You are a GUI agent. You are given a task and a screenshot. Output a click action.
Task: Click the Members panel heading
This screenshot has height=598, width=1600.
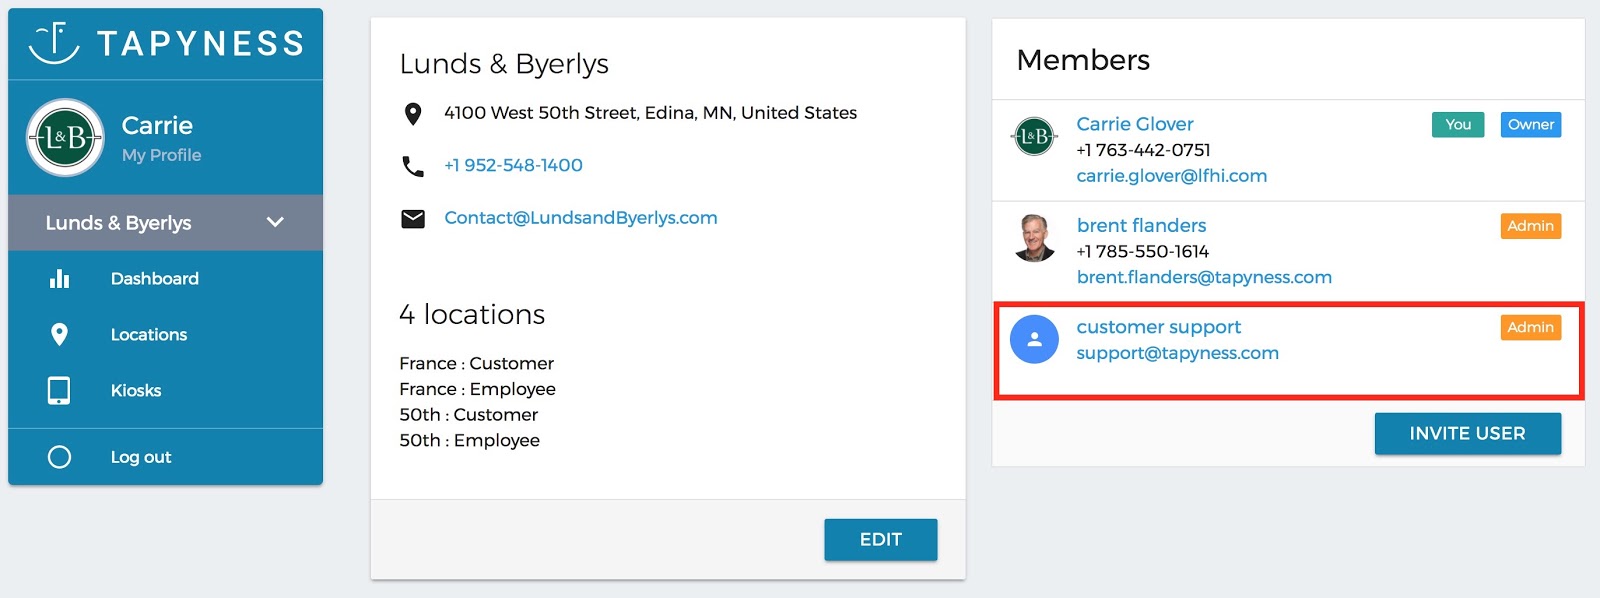pyautogui.click(x=1083, y=60)
